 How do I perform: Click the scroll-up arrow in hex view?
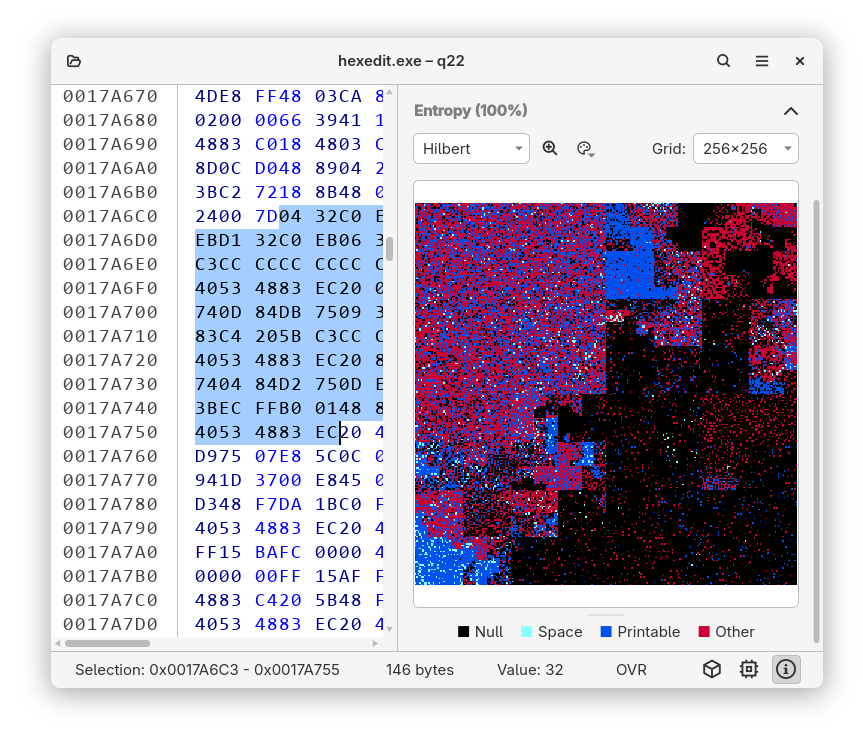pos(390,91)
